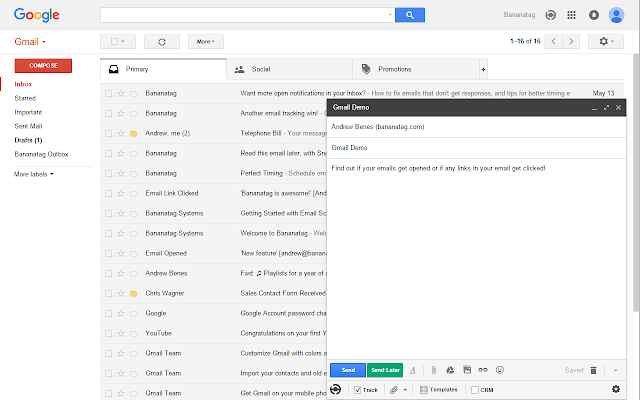Open the Sent Mail folder
The height and width of the screenshot is (400, 640).
[28, 126]
